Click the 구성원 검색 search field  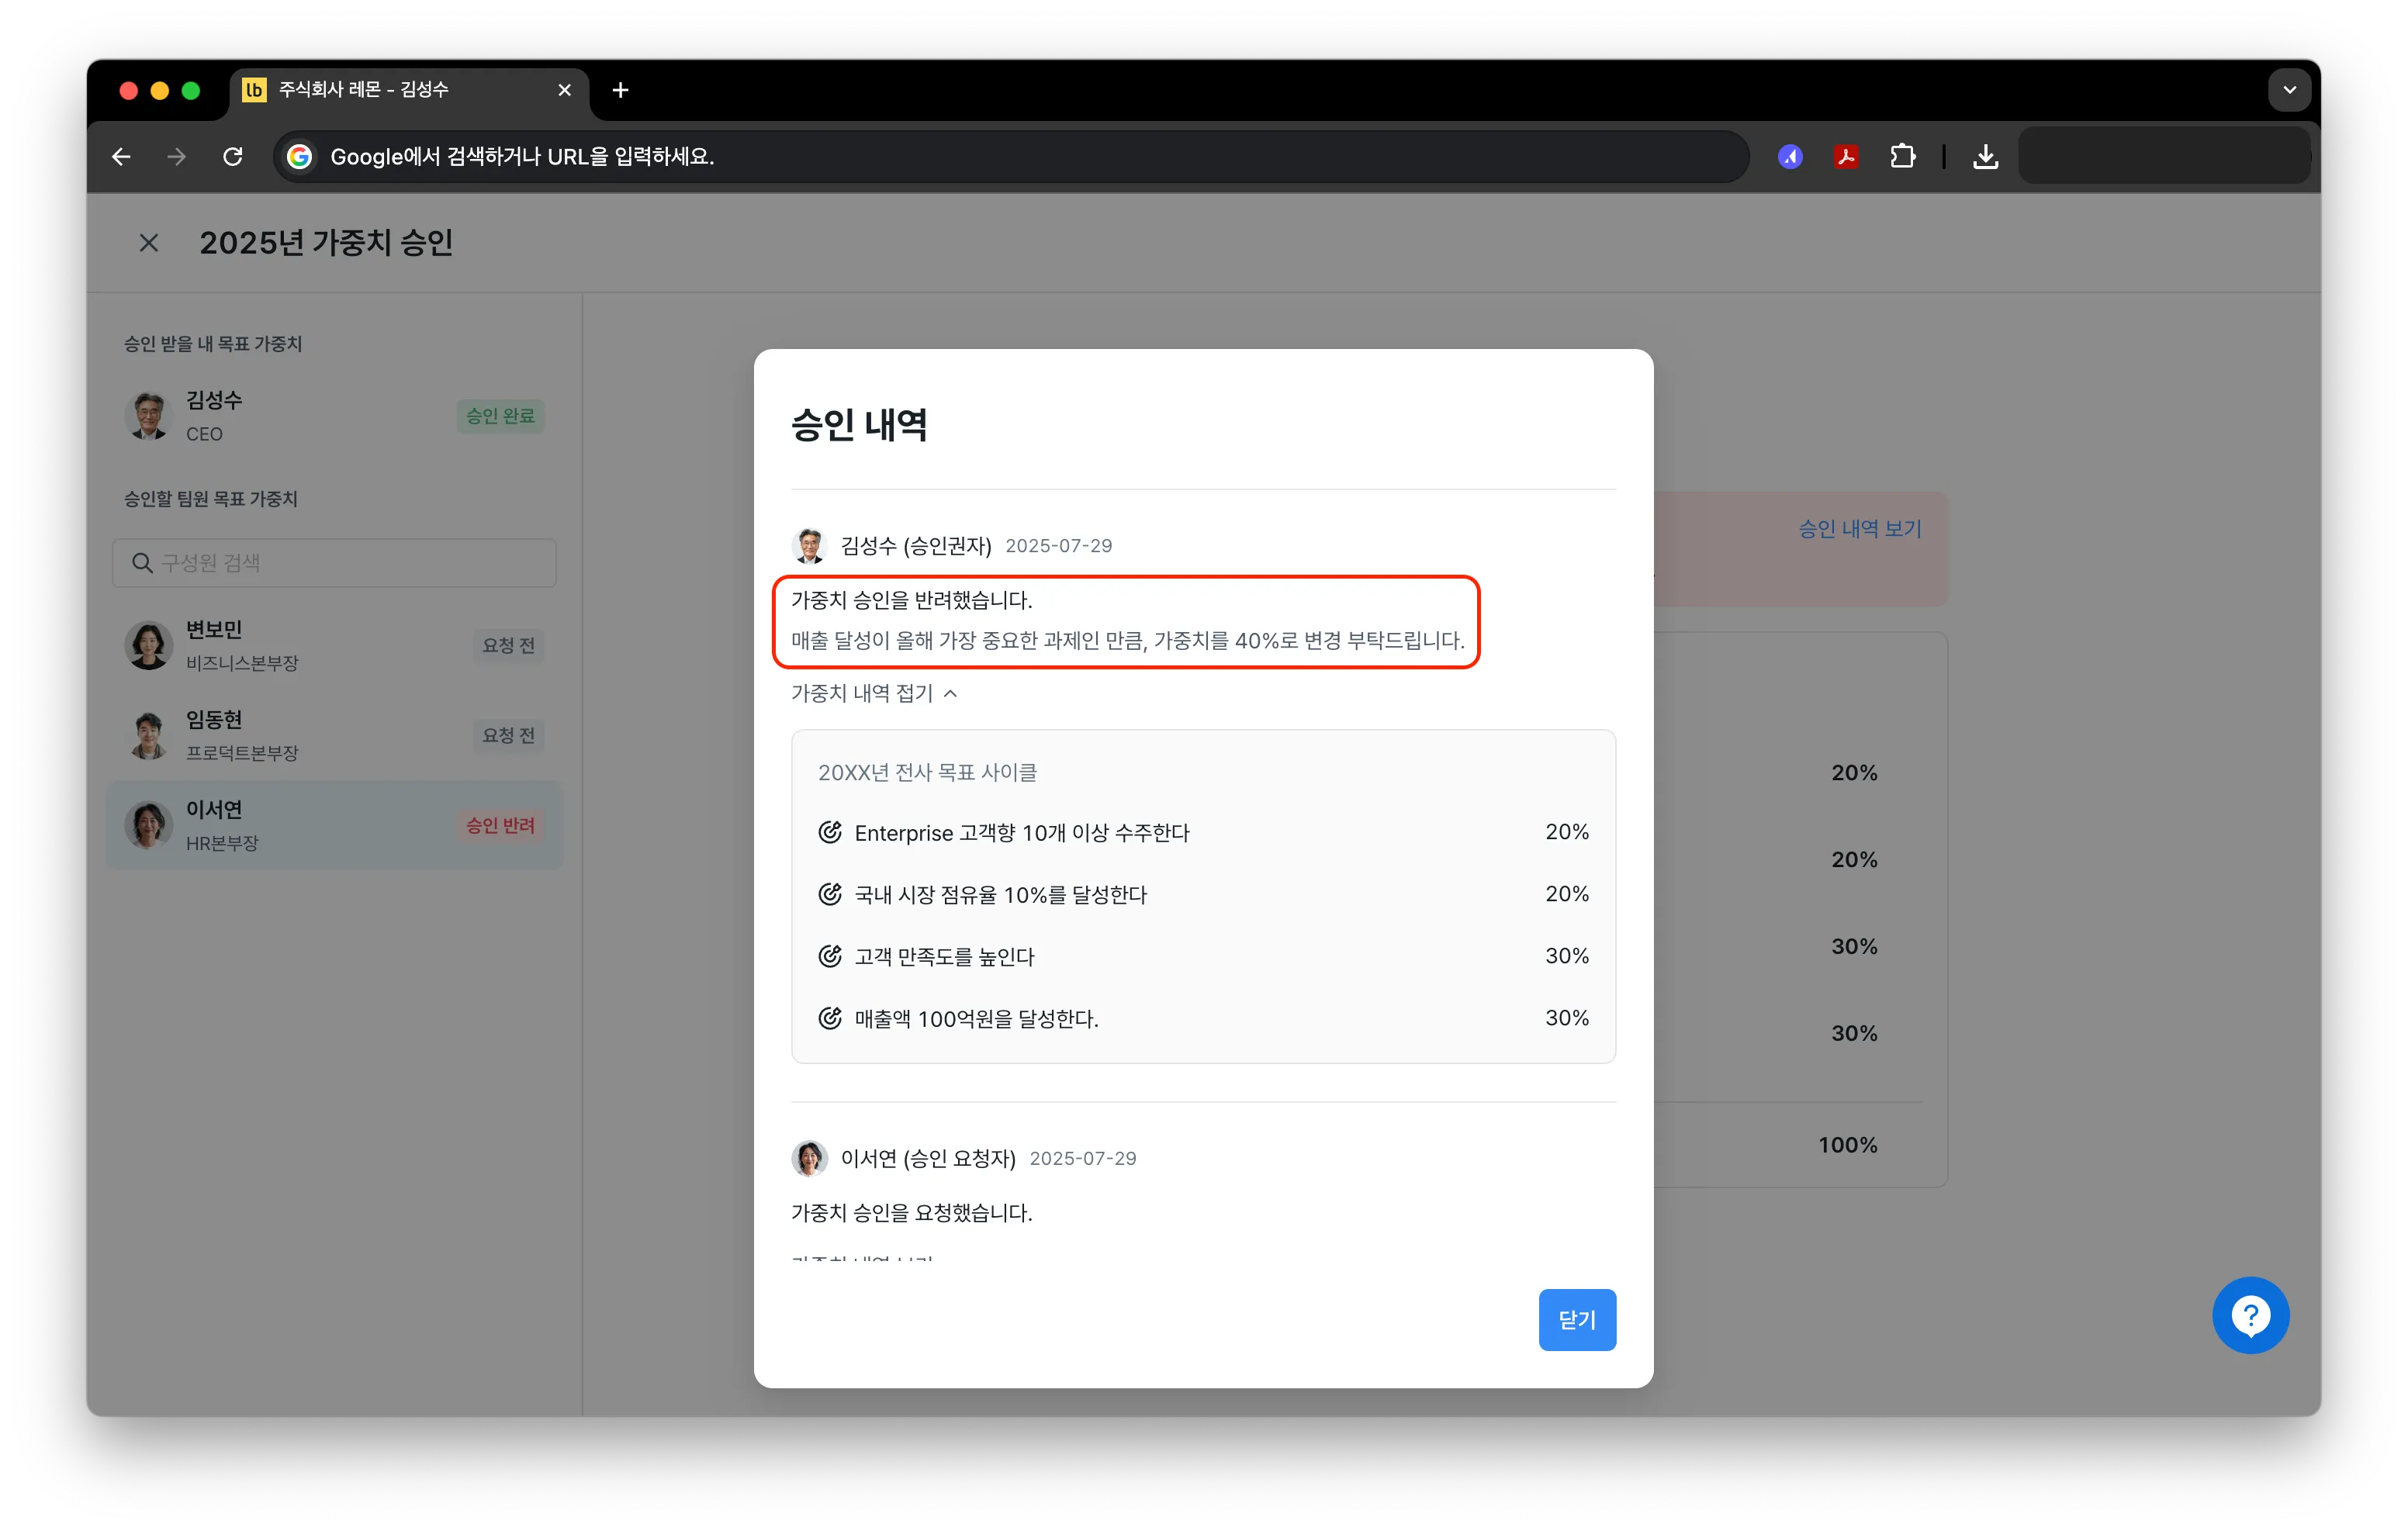(334, 563)
